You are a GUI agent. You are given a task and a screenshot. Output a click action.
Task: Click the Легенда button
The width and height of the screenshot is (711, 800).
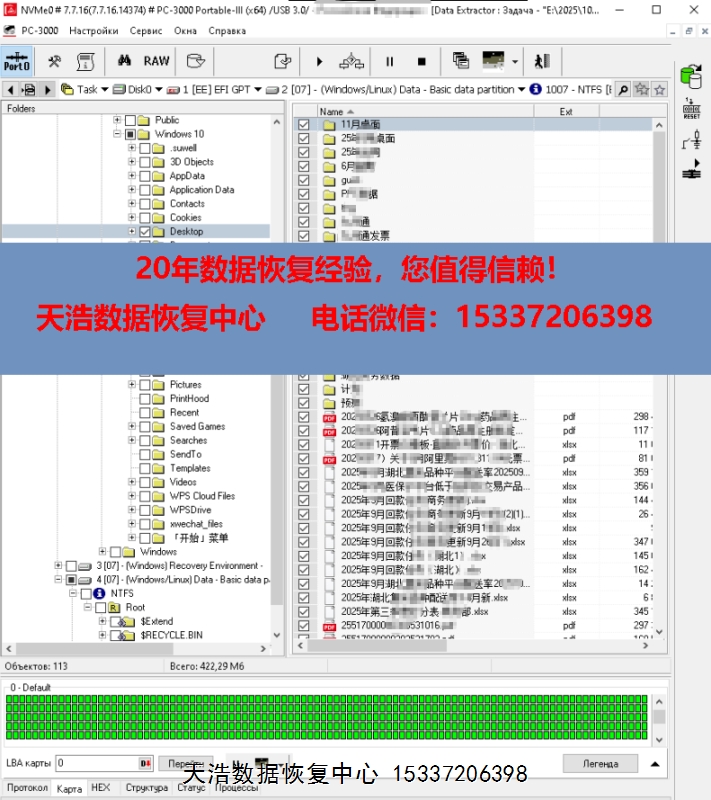[600, 763]
